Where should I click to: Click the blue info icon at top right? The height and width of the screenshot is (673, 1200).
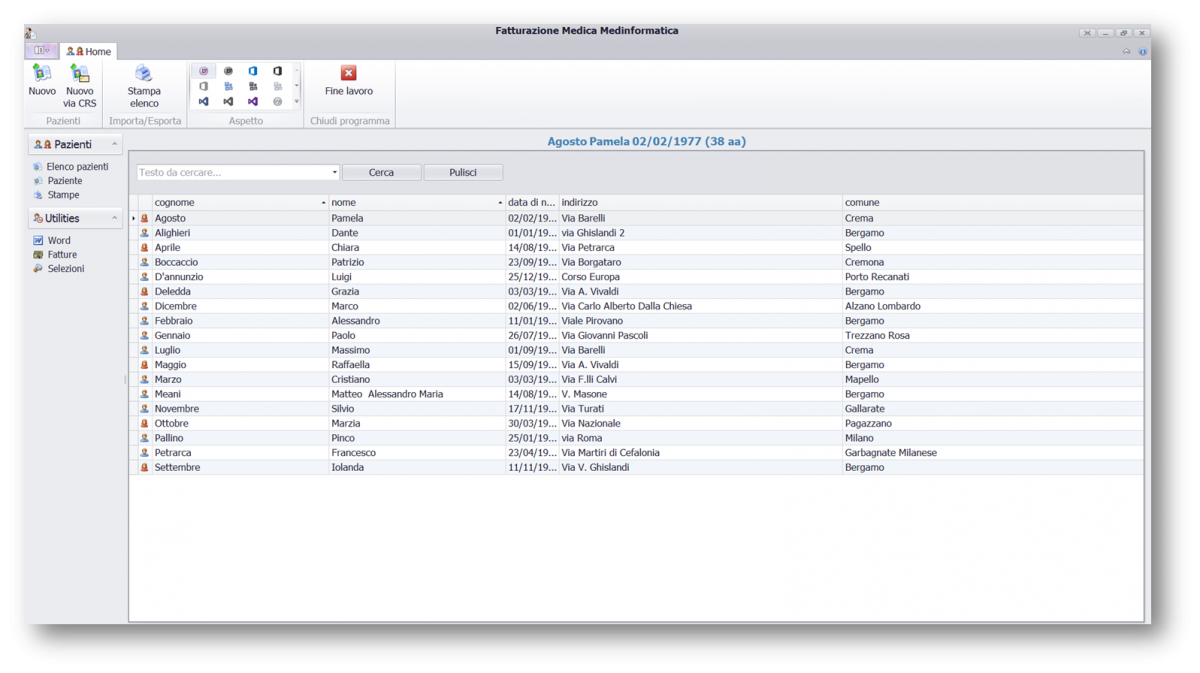[1143, 51]
